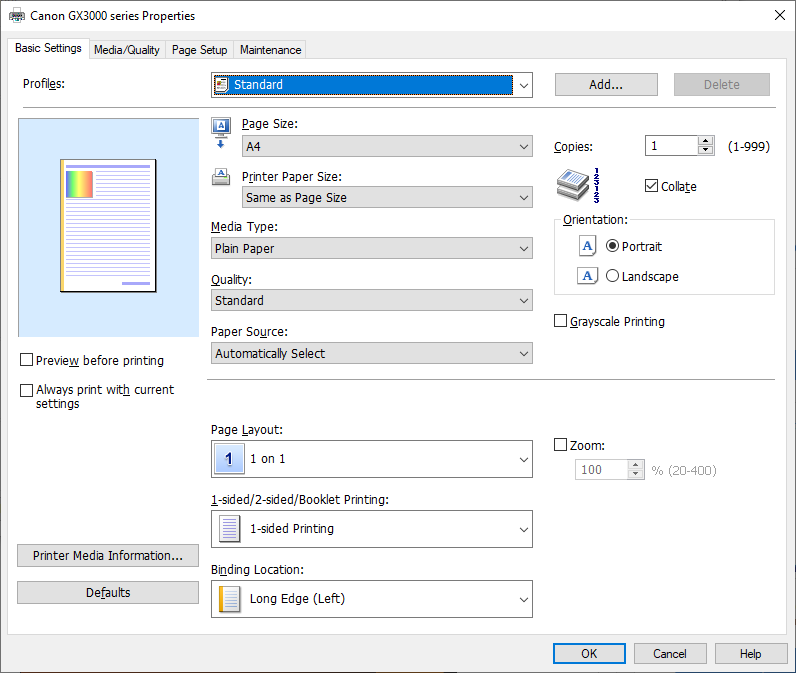Click the Portrait orientation page icon
This screenshot has width=796, height=673.
587,246
